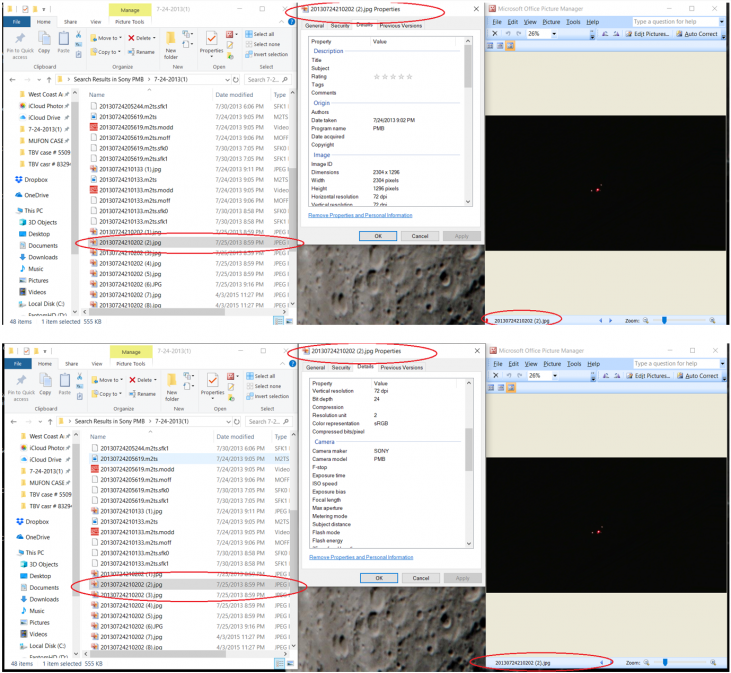The height and width of the screenshot is (673, 731).
Task: Open Delete dropdown arrow in lower Explorer
Action: click(x=155, y=380)
